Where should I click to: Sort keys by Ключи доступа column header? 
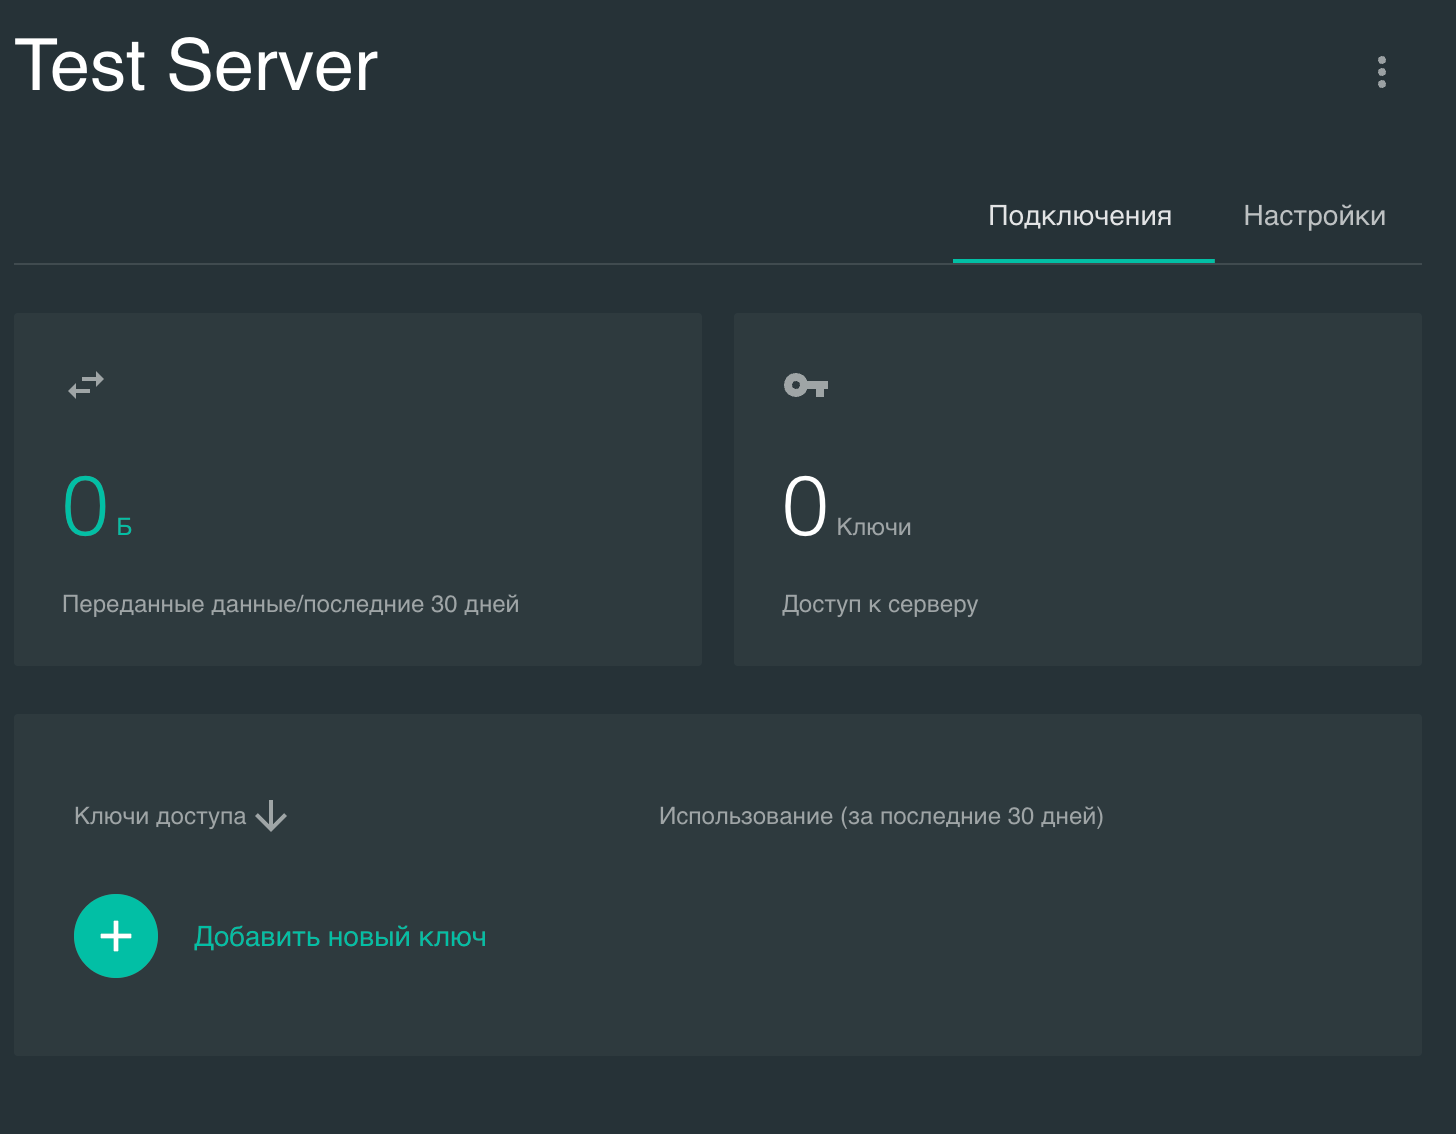pyautogui.click(x=160, y=816)
